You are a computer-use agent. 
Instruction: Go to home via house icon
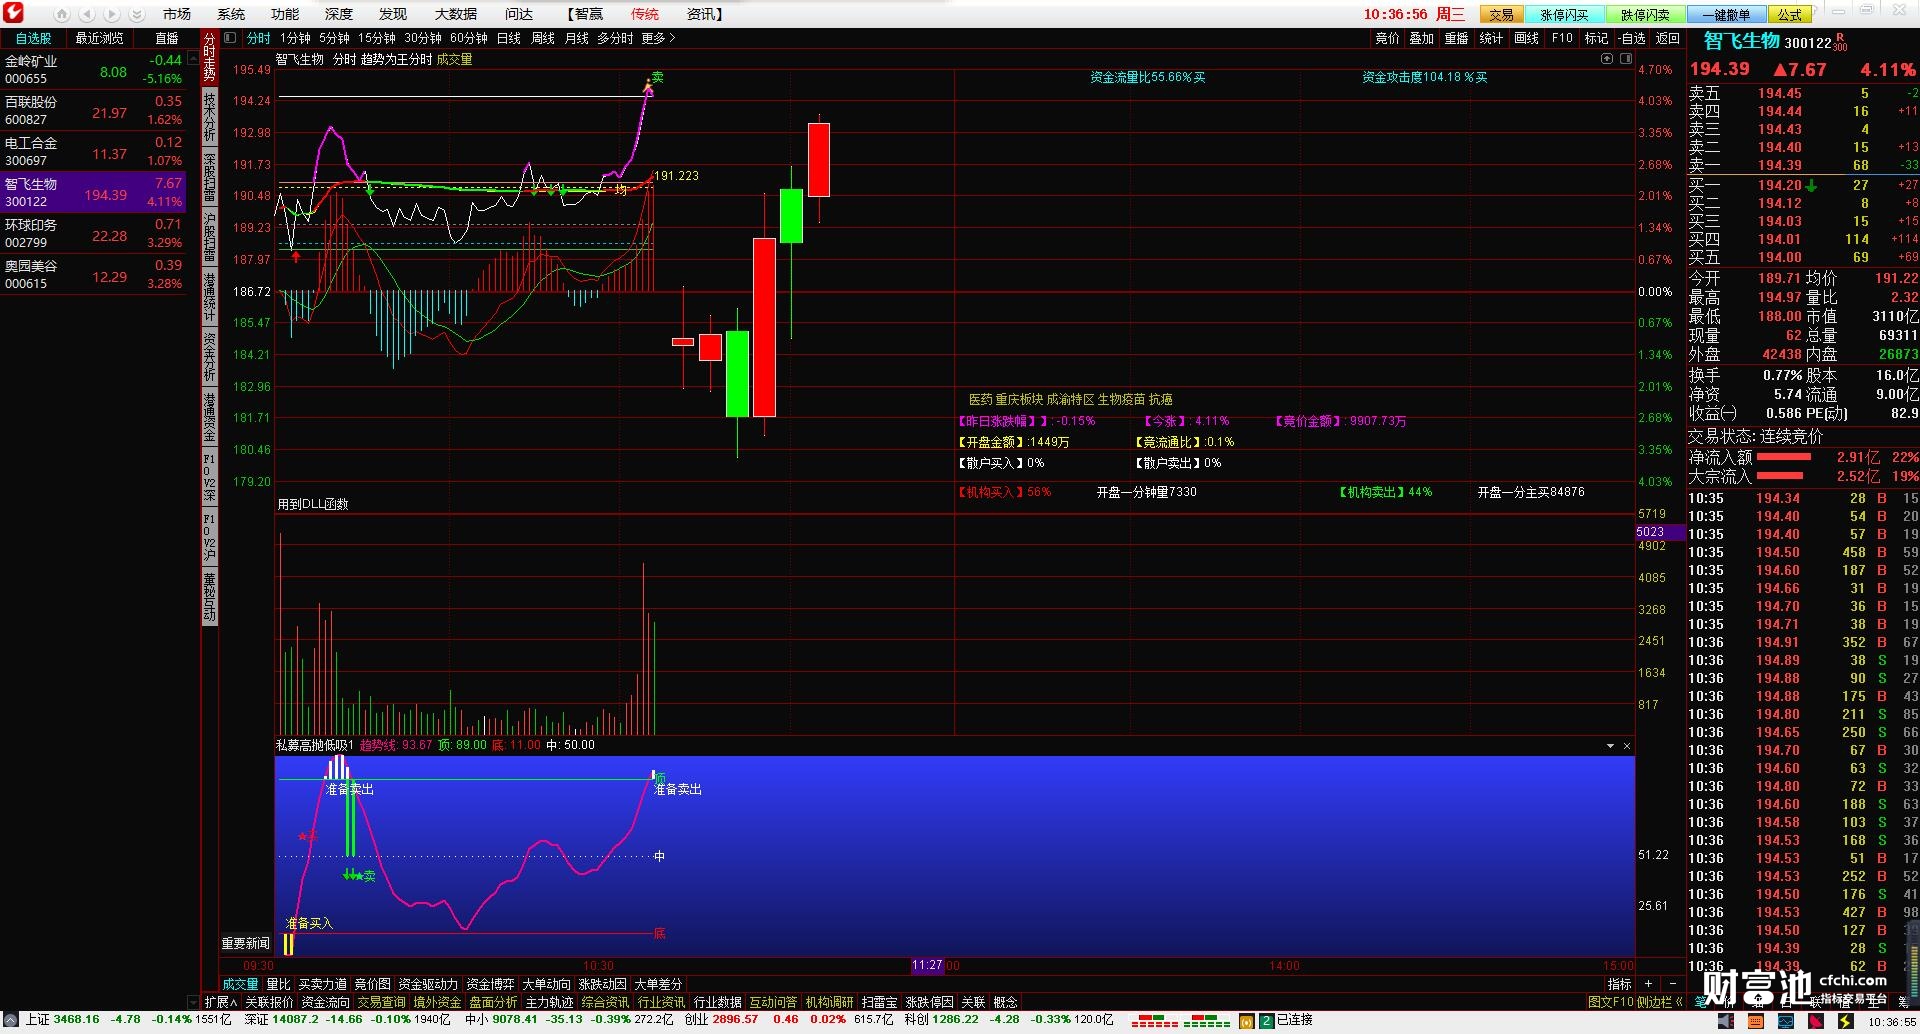click(x=62, y=14)
